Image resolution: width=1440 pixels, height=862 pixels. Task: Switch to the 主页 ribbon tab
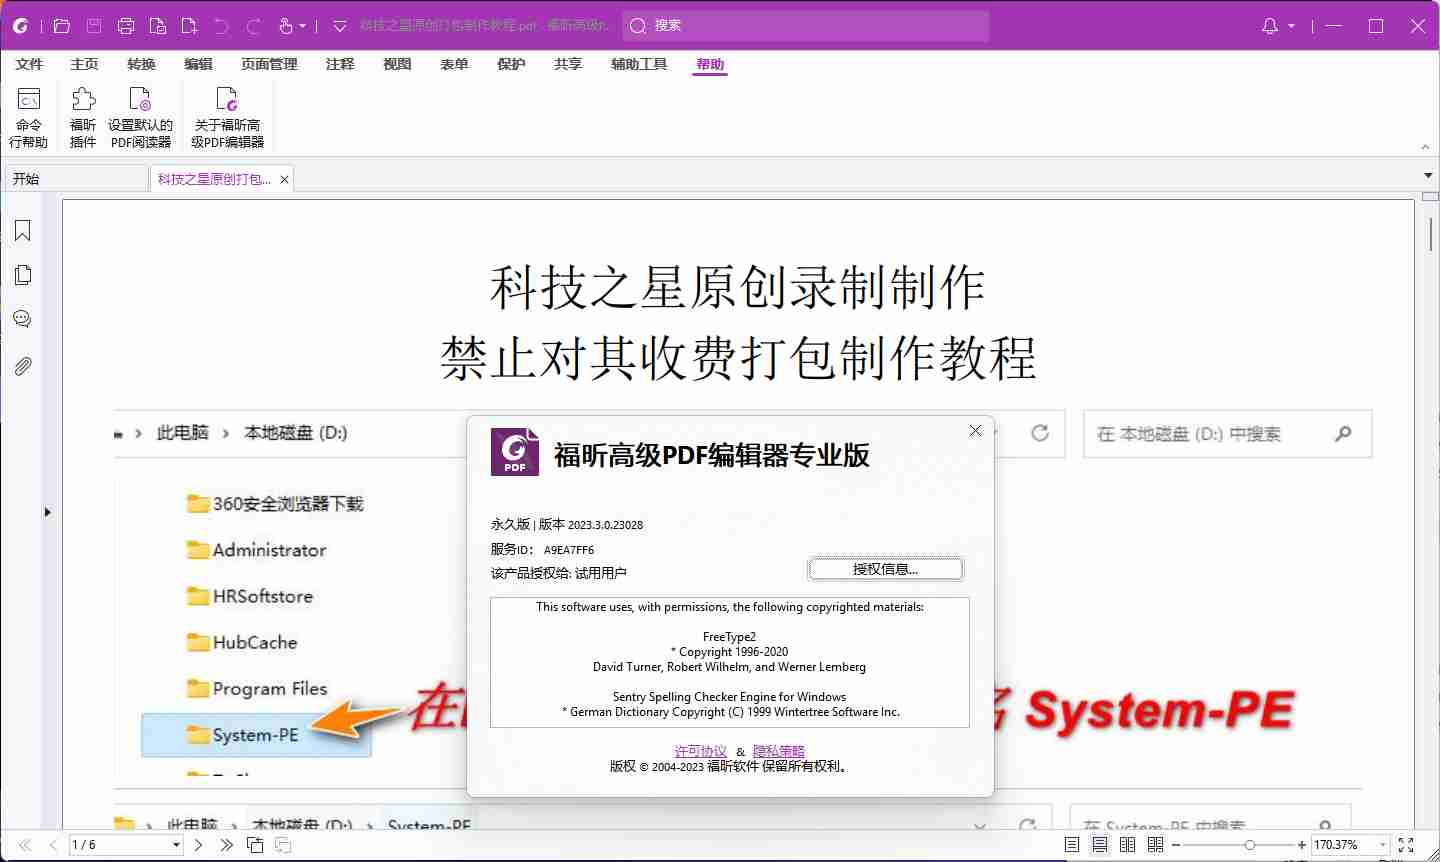[x=84, y=64]
